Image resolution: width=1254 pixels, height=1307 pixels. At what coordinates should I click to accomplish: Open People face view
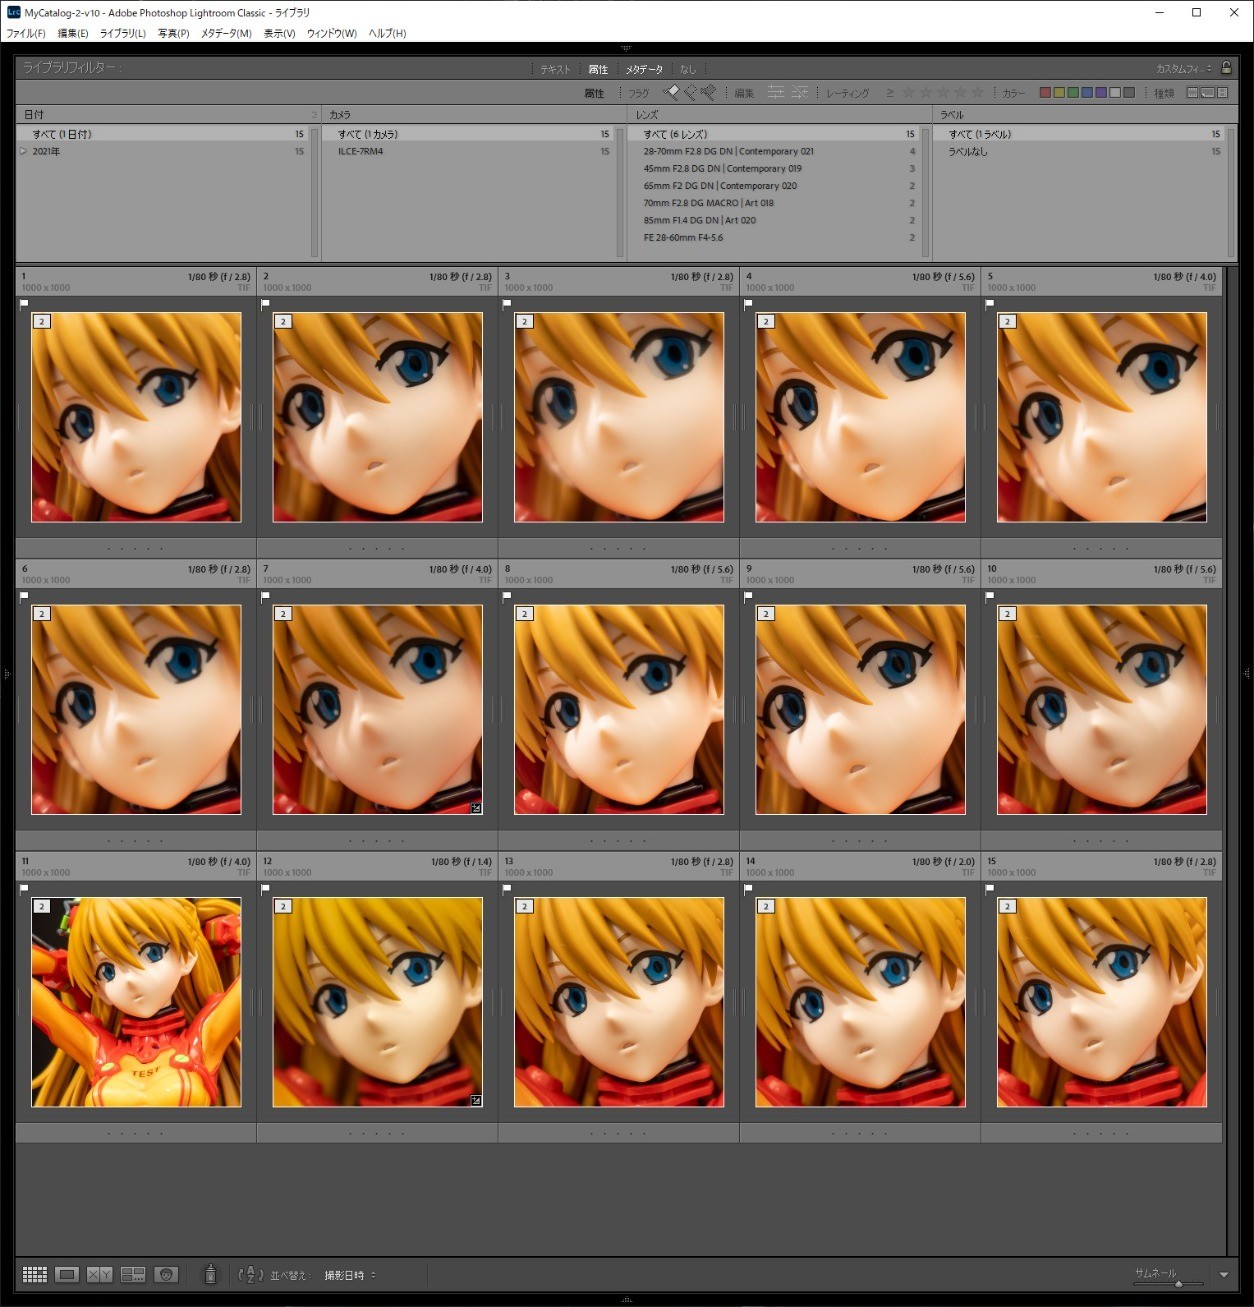point(166,1274)
